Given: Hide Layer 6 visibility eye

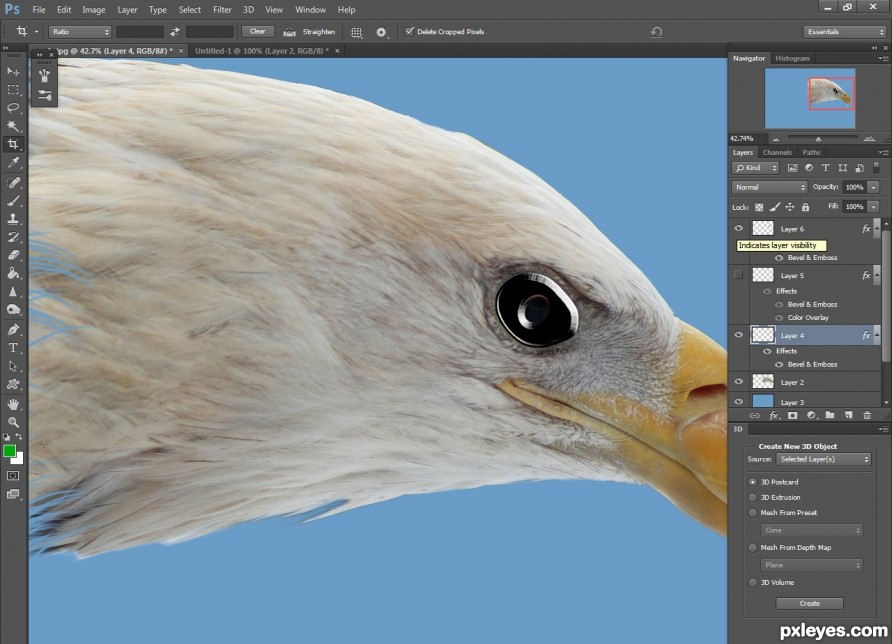Looking at the screenshot, I should (x=738, y=228).
